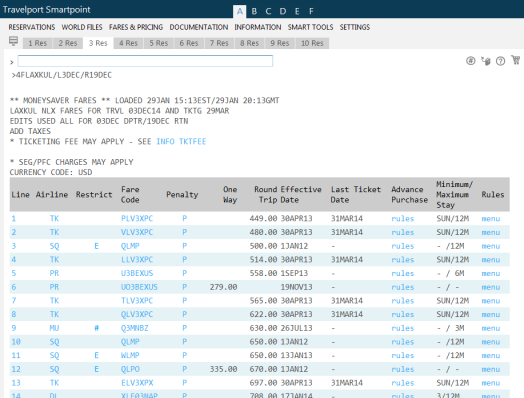Switch to work area D
The height and width of the screenshot is (398, 524).
(283, 11)
